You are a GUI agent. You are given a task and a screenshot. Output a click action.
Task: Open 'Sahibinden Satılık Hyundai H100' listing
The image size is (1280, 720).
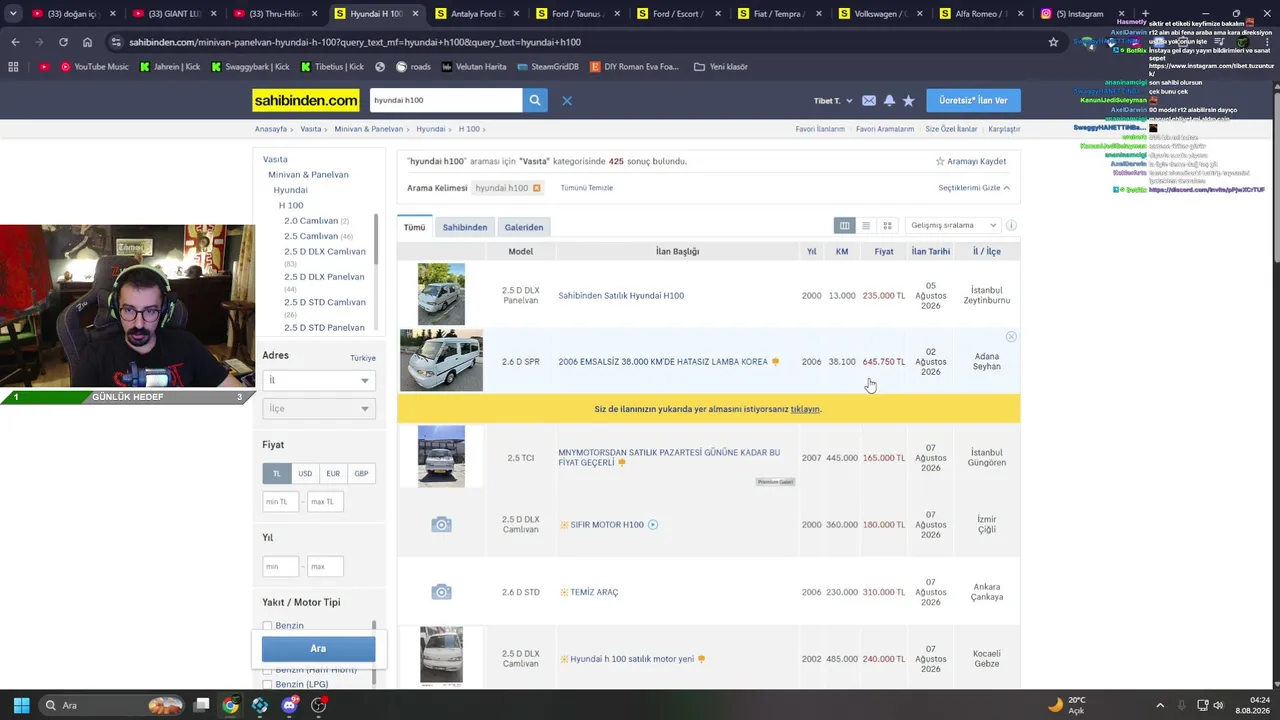pos(621,296)
